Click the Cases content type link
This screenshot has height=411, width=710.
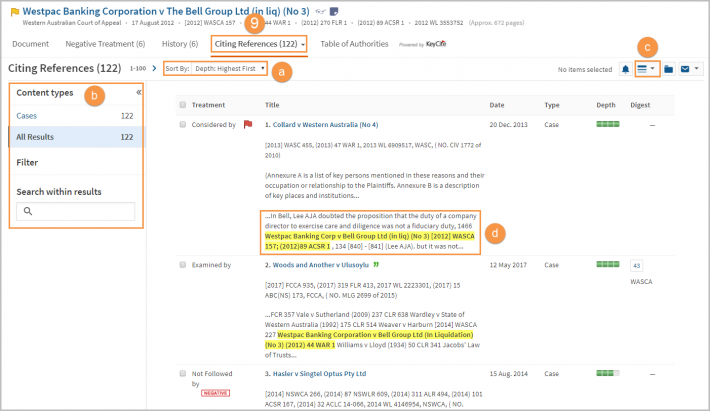(x=26, y=116)
